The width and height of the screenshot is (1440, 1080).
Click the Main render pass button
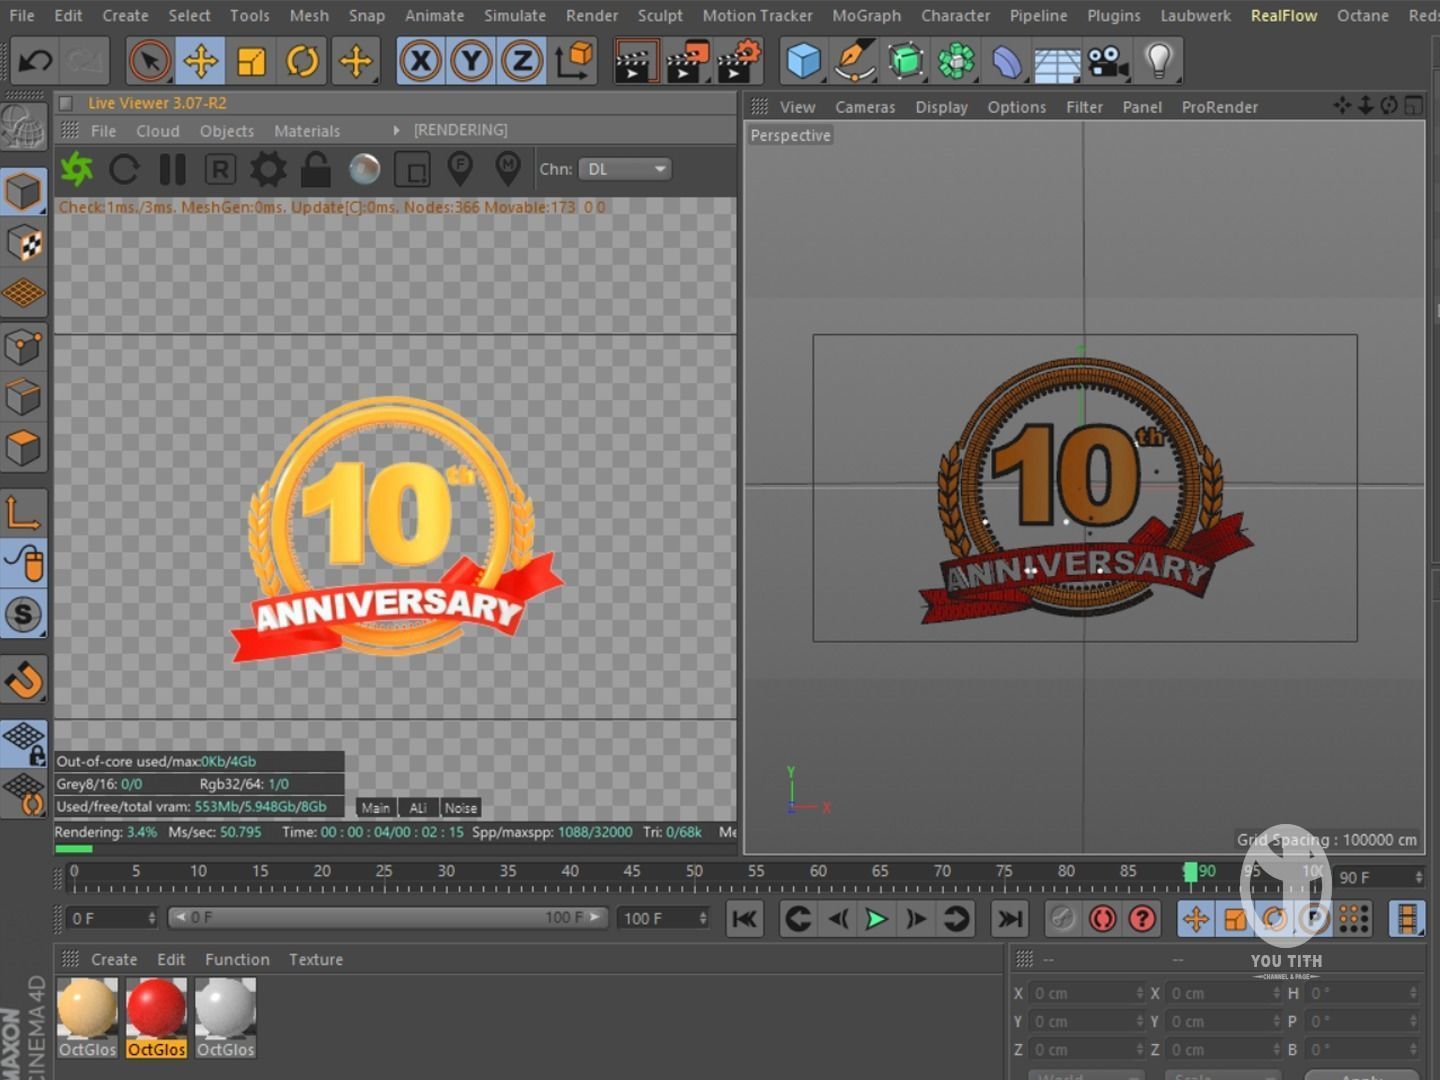pos(376,808)
